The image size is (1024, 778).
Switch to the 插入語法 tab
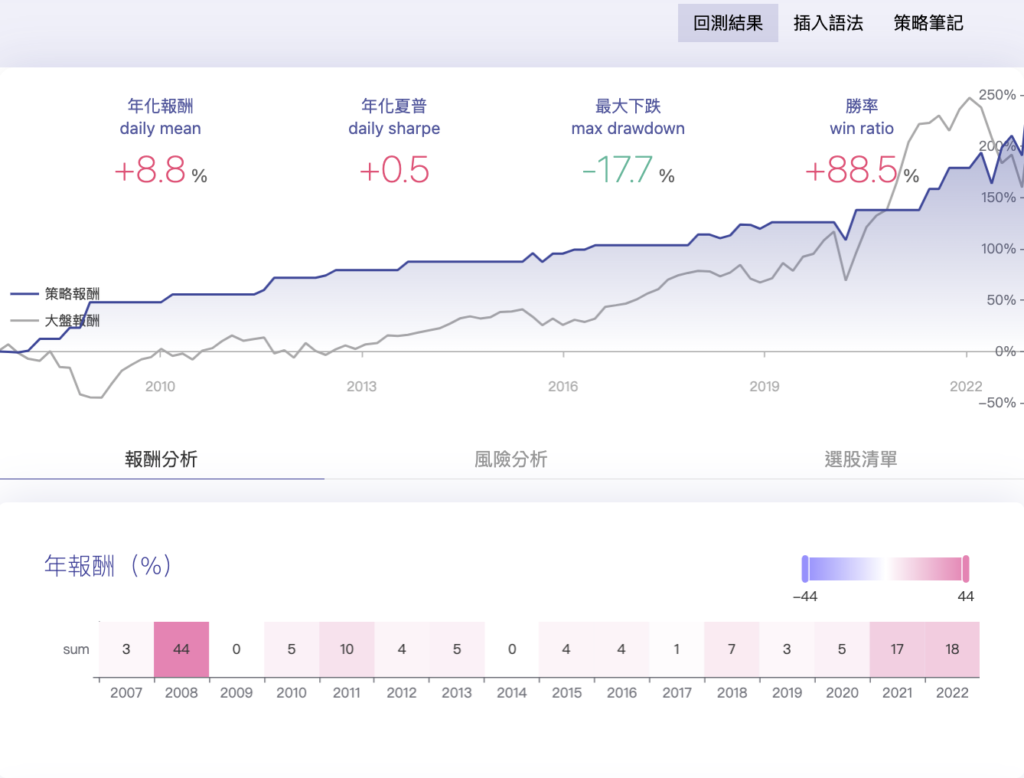(828, 23)
